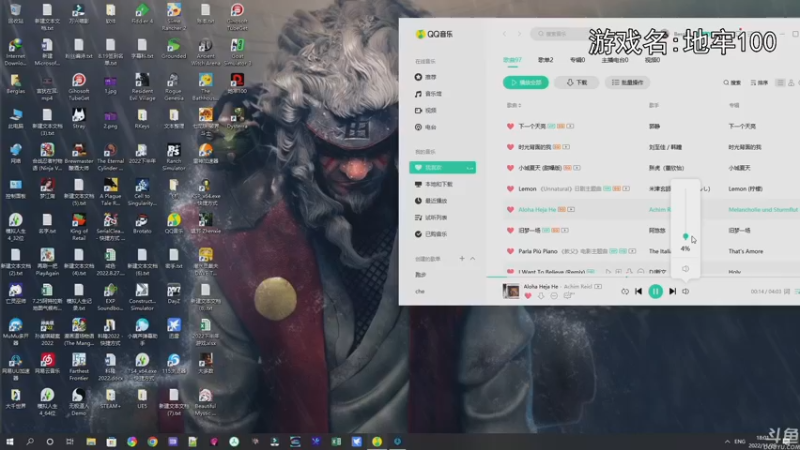
Task: Open more options for the current song
Action: (554, 296)
